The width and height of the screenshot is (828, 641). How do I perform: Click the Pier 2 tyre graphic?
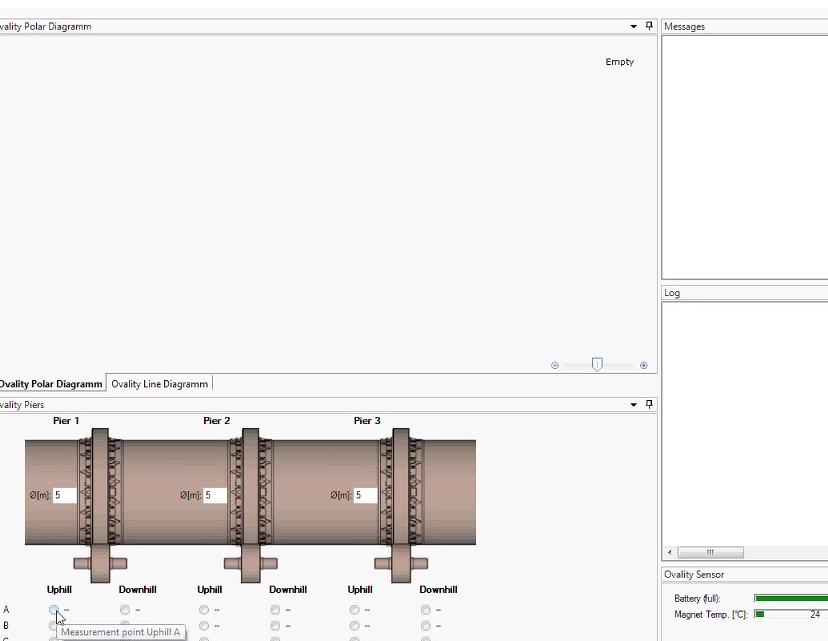[x=250, y=504]
